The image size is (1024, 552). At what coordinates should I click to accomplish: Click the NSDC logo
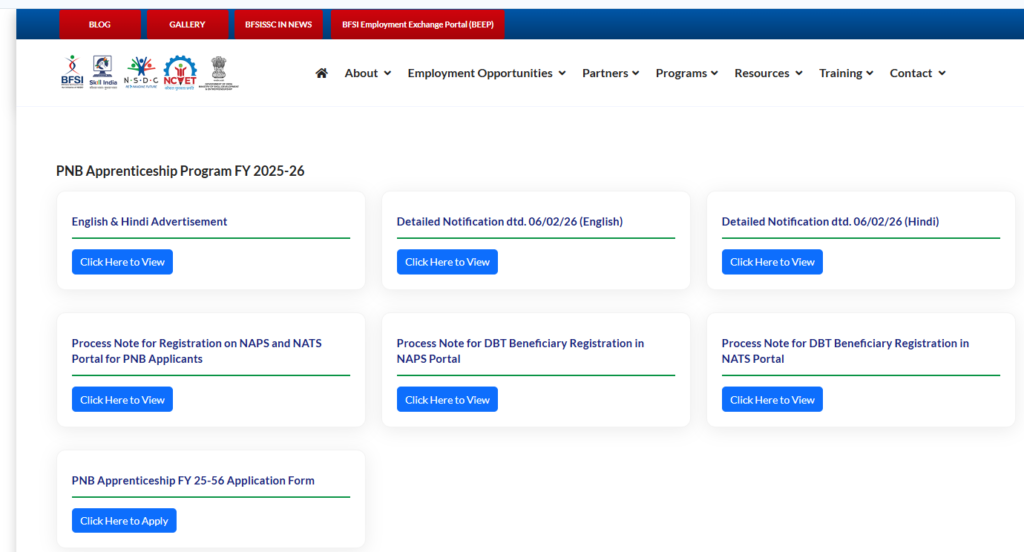pyautogui.click(x=141, y=72)
